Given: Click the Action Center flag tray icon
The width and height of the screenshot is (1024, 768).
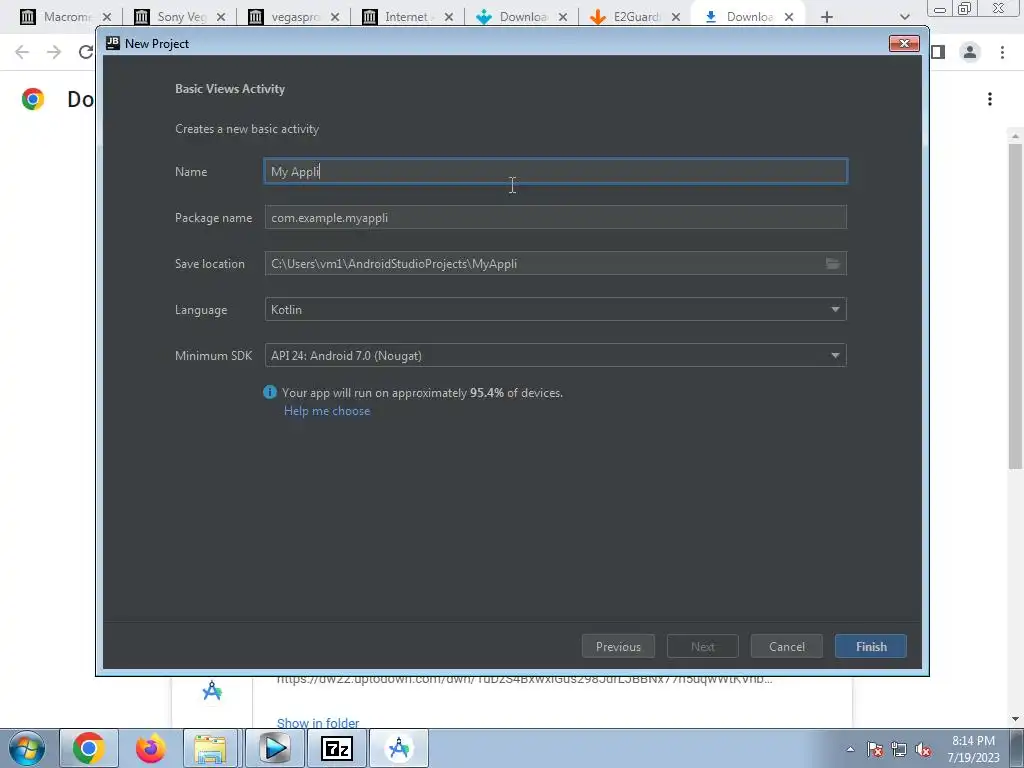Looking at the screenshot, I should [875, 749].
